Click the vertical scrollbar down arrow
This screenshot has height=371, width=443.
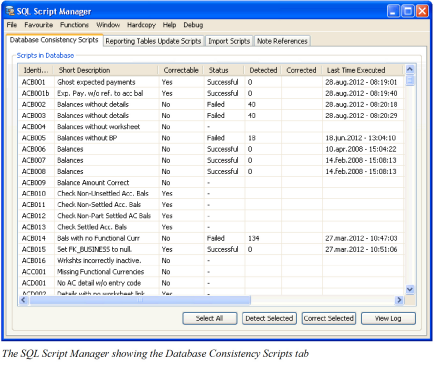click(x=410, y=289)
